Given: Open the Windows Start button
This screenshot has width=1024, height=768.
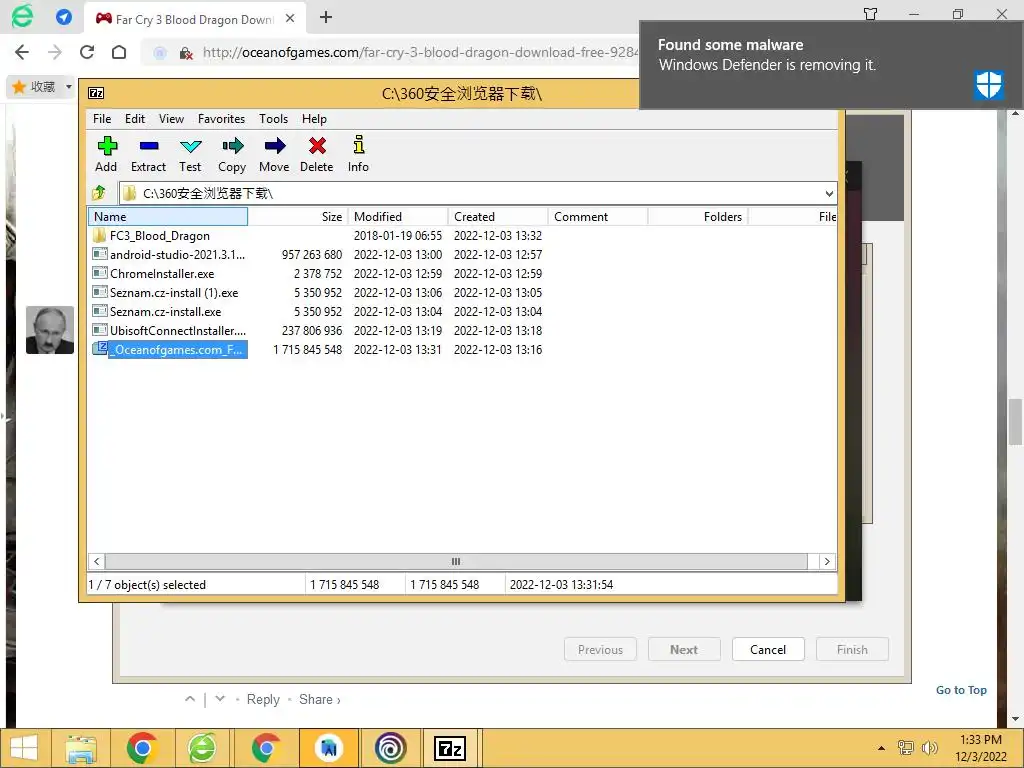Looking at the screenshot, I should pyautogui.click(x=24, y=748).
